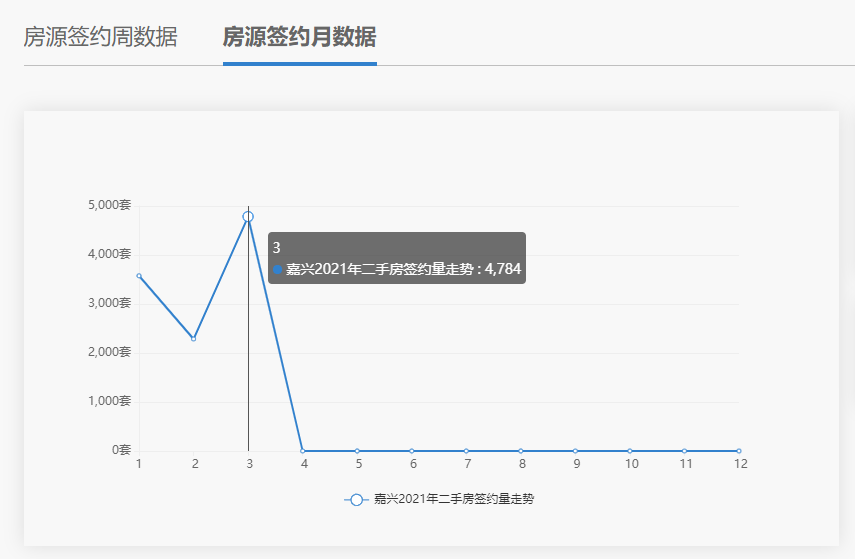The image size is (855, 559).
Task: Click the month 2 data point on line
Action: 194,339
